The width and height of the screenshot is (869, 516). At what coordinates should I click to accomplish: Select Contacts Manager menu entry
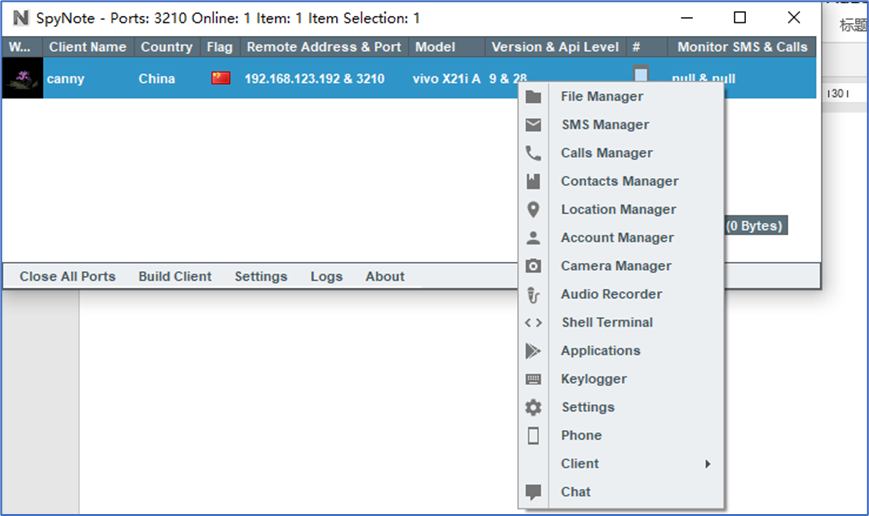click(x=620, y=181)
